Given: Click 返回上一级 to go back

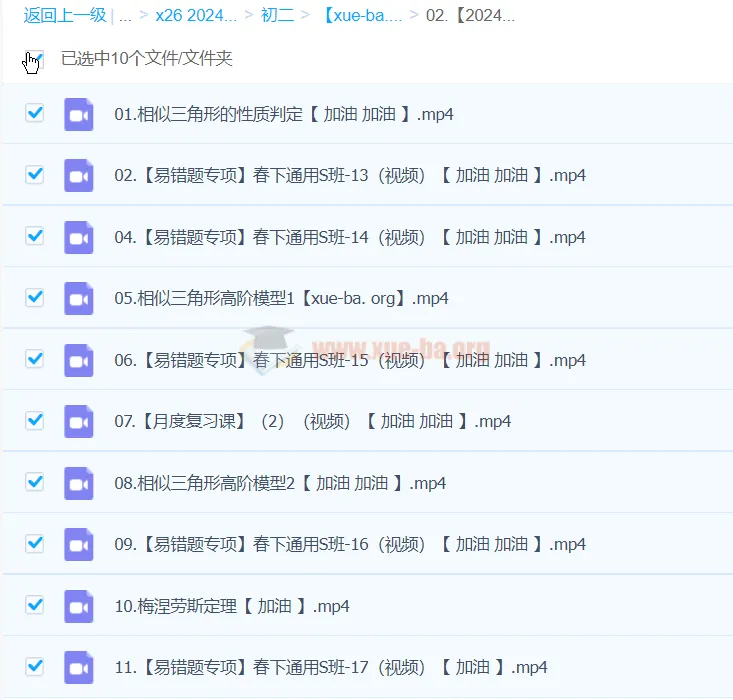Looking at the screenshot, I should pos(65,15).
